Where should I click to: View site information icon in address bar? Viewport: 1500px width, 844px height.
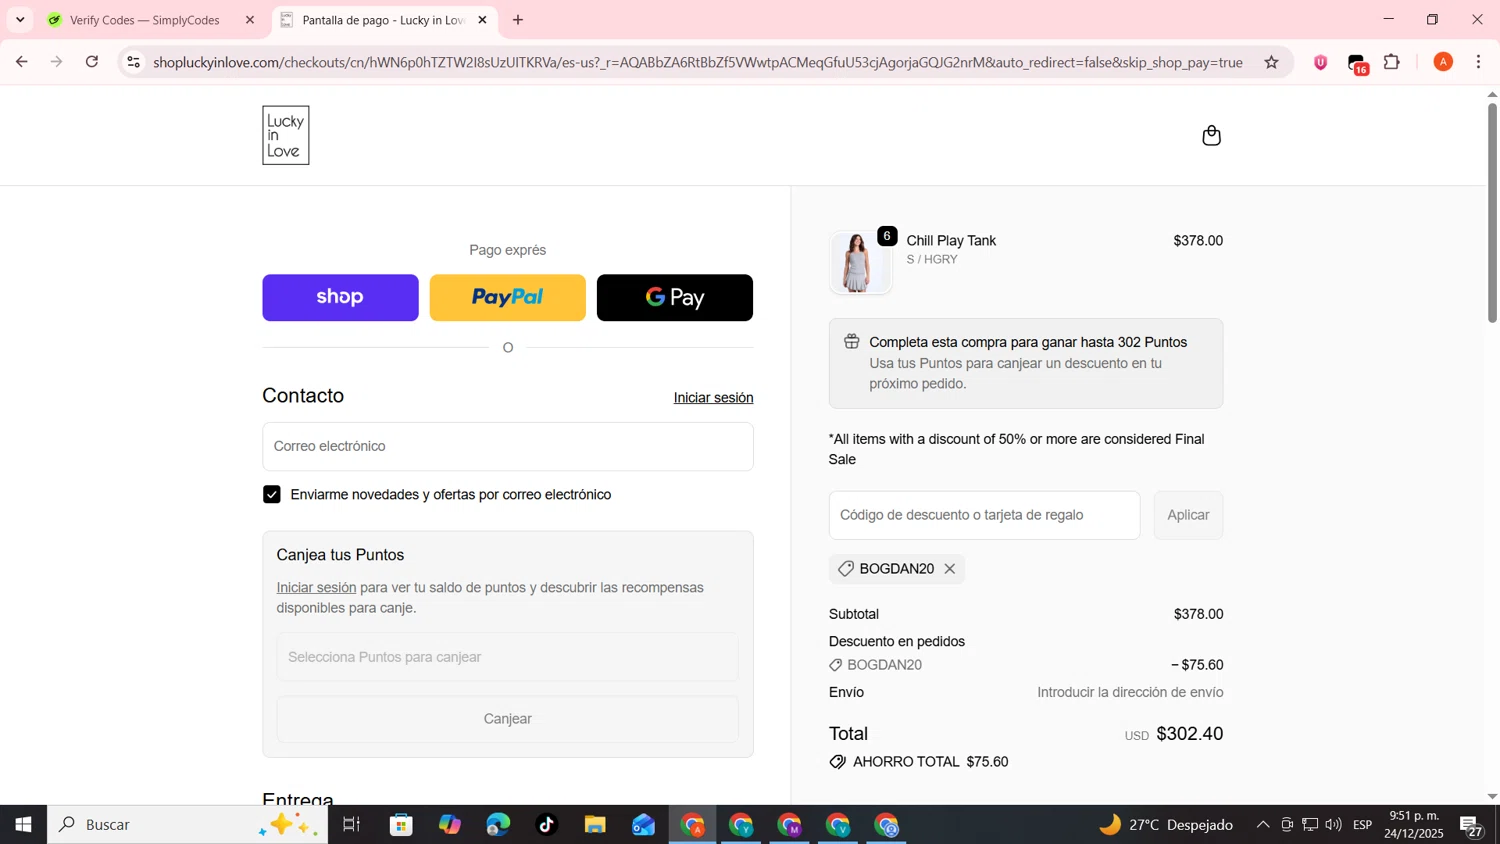pos(133,62)
